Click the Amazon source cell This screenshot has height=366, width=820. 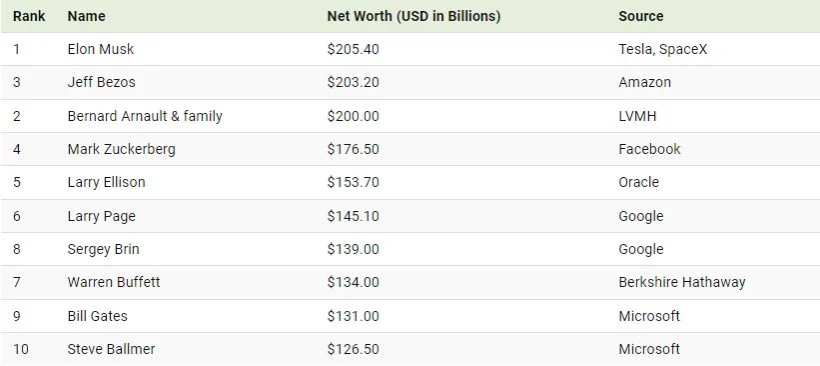(645, 82)
